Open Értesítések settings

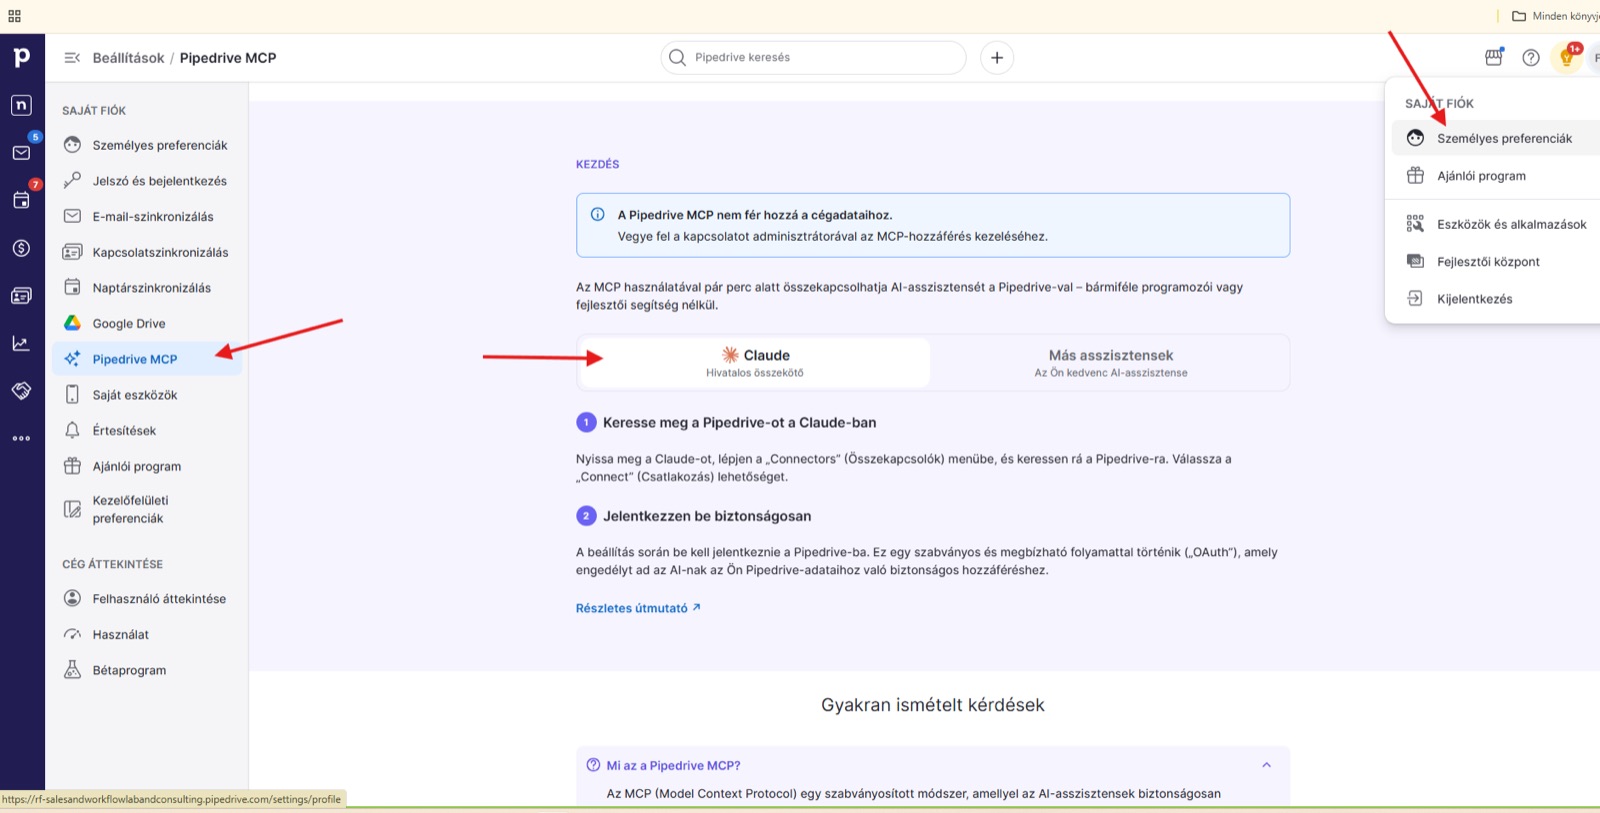click(147, 430)
